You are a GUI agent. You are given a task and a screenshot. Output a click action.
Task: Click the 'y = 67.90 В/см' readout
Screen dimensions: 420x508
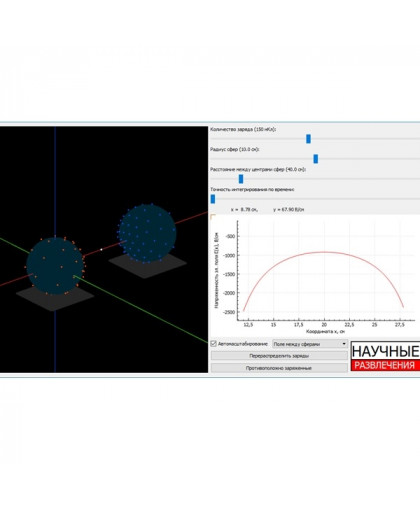tap(289, 210)
